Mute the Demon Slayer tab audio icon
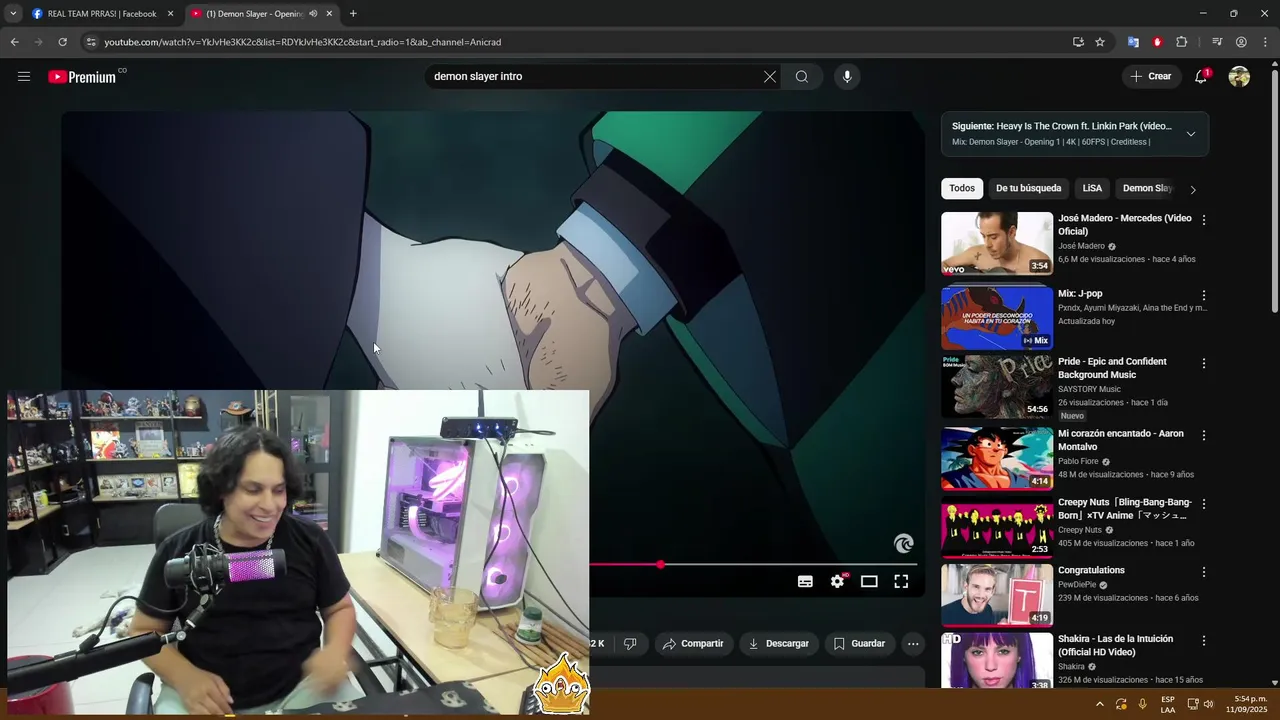1280x720 pixels. pyautogui.click(x=313, y=14)
